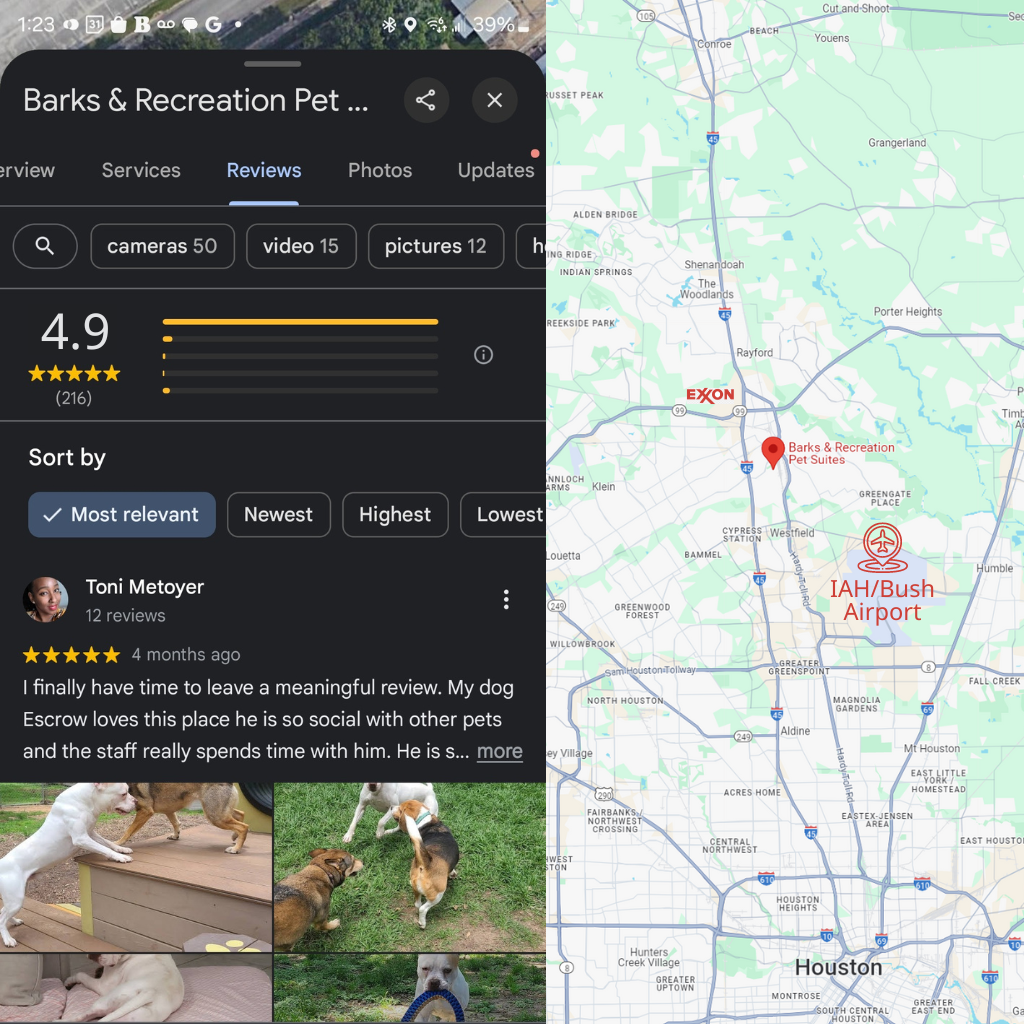Image resolution: width=1024 pixels, height=1024 pixels.
Task: Open photo of white dog on platform
Action: tap(135, 866)
